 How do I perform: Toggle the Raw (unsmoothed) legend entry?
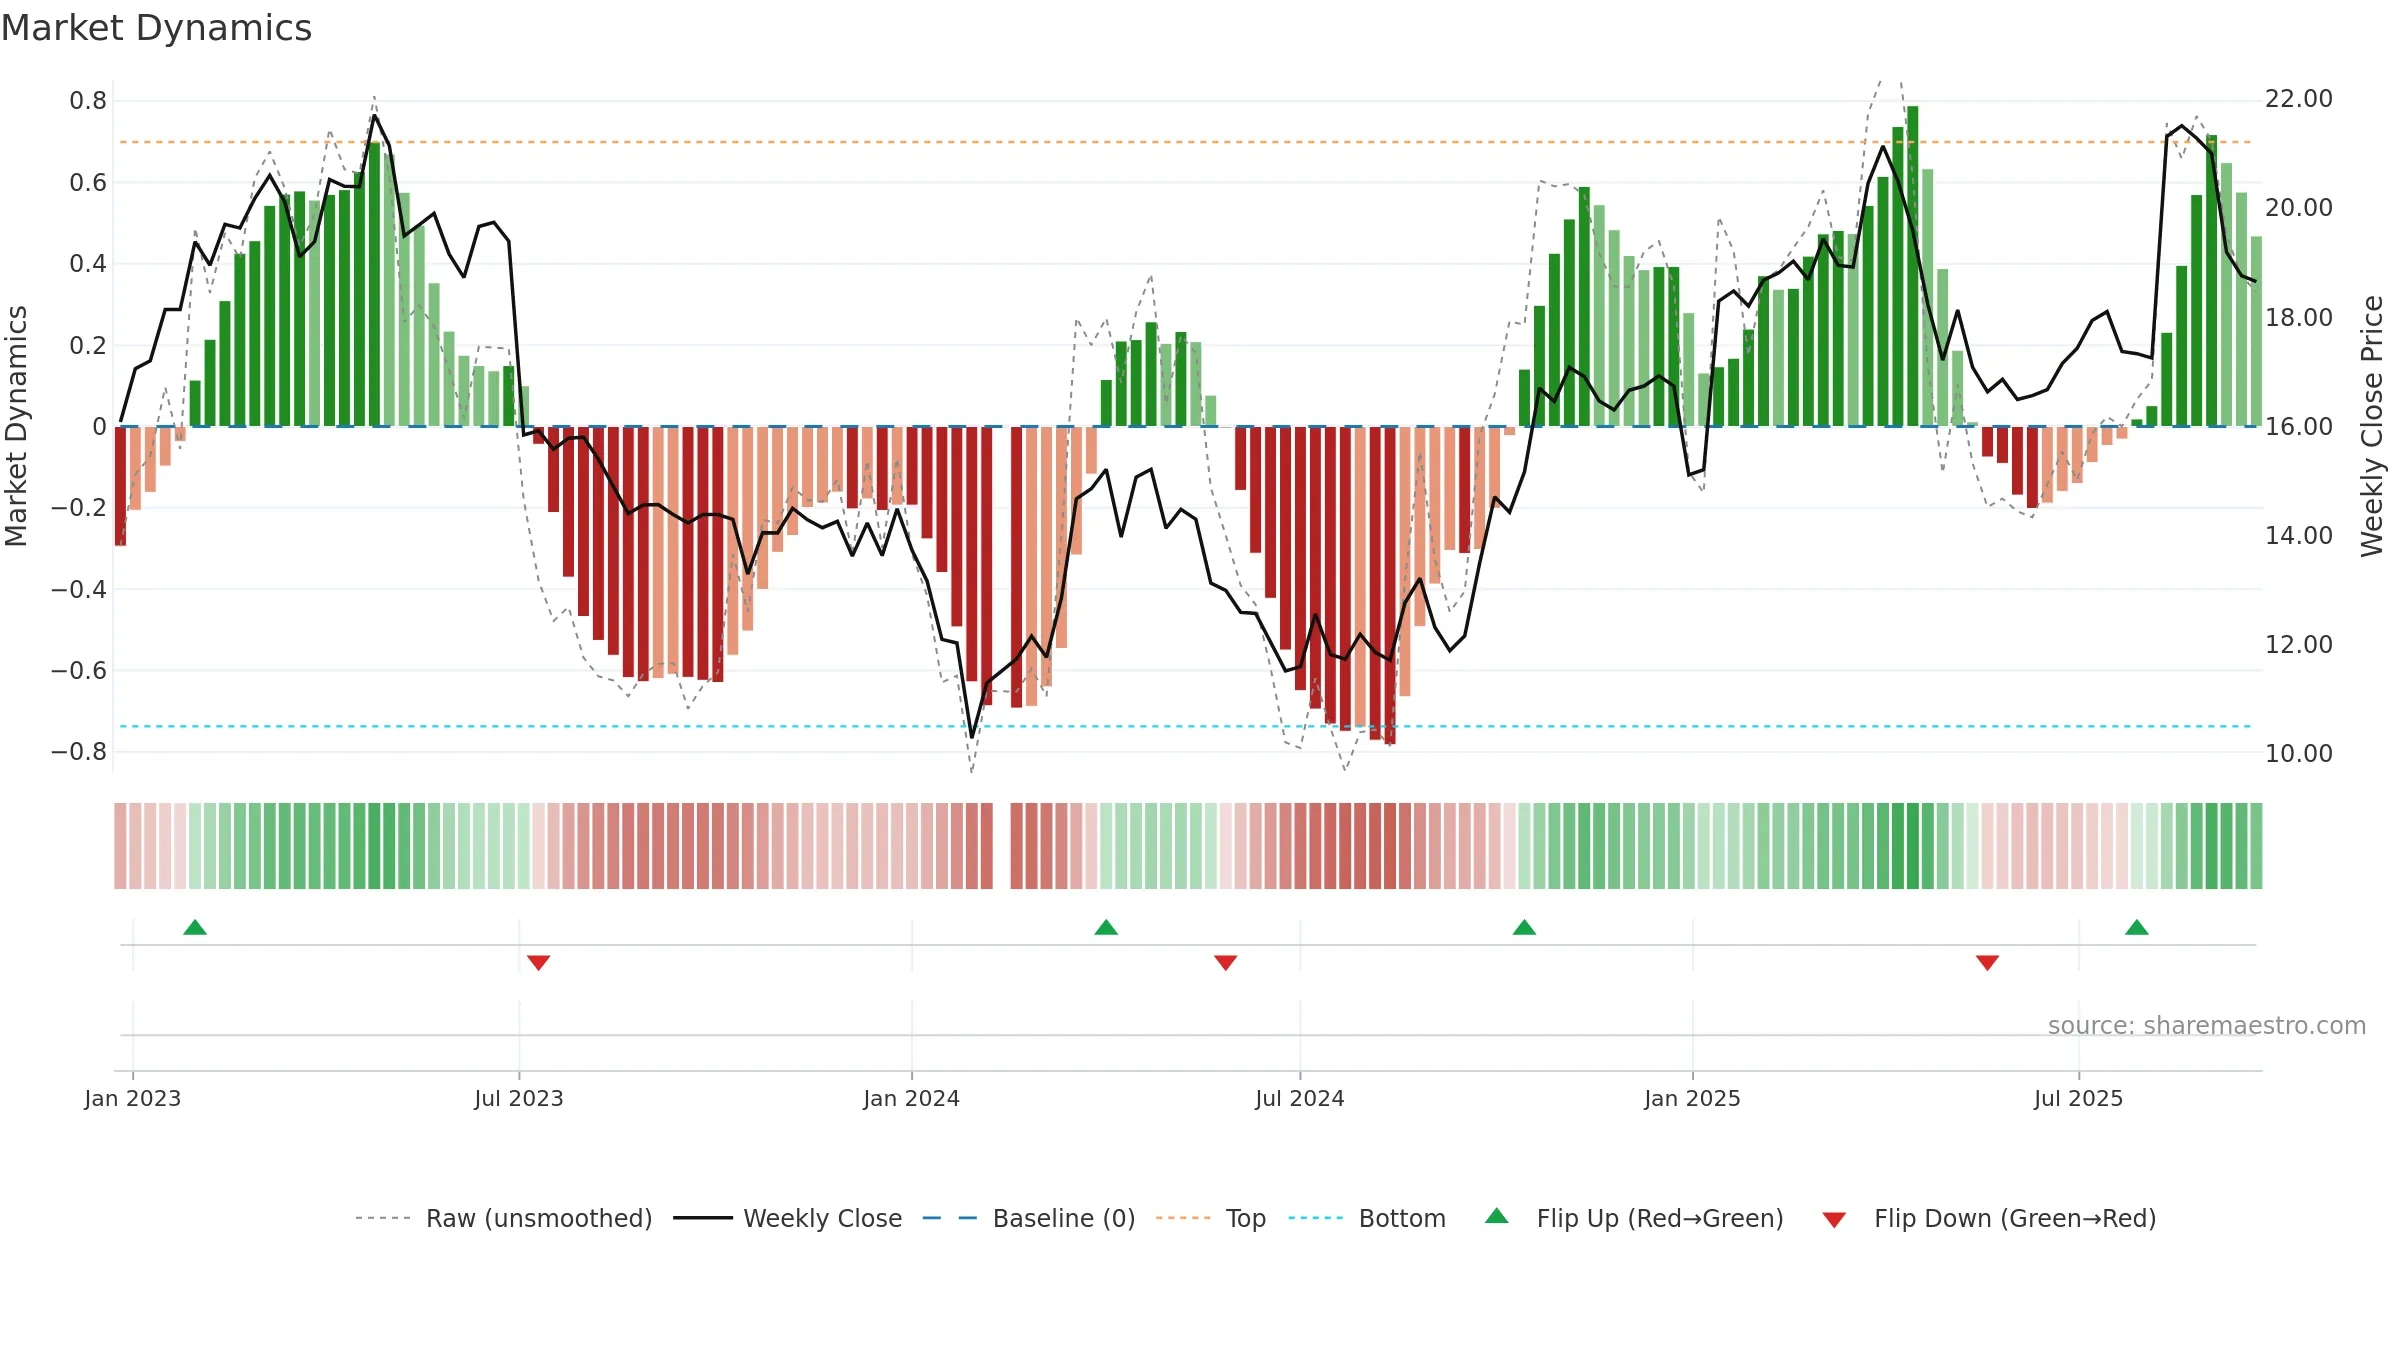pos(504,1218)
